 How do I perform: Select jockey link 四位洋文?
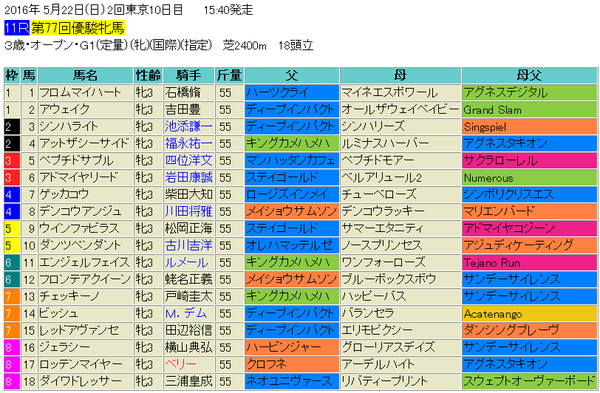[x=188, y=160]
